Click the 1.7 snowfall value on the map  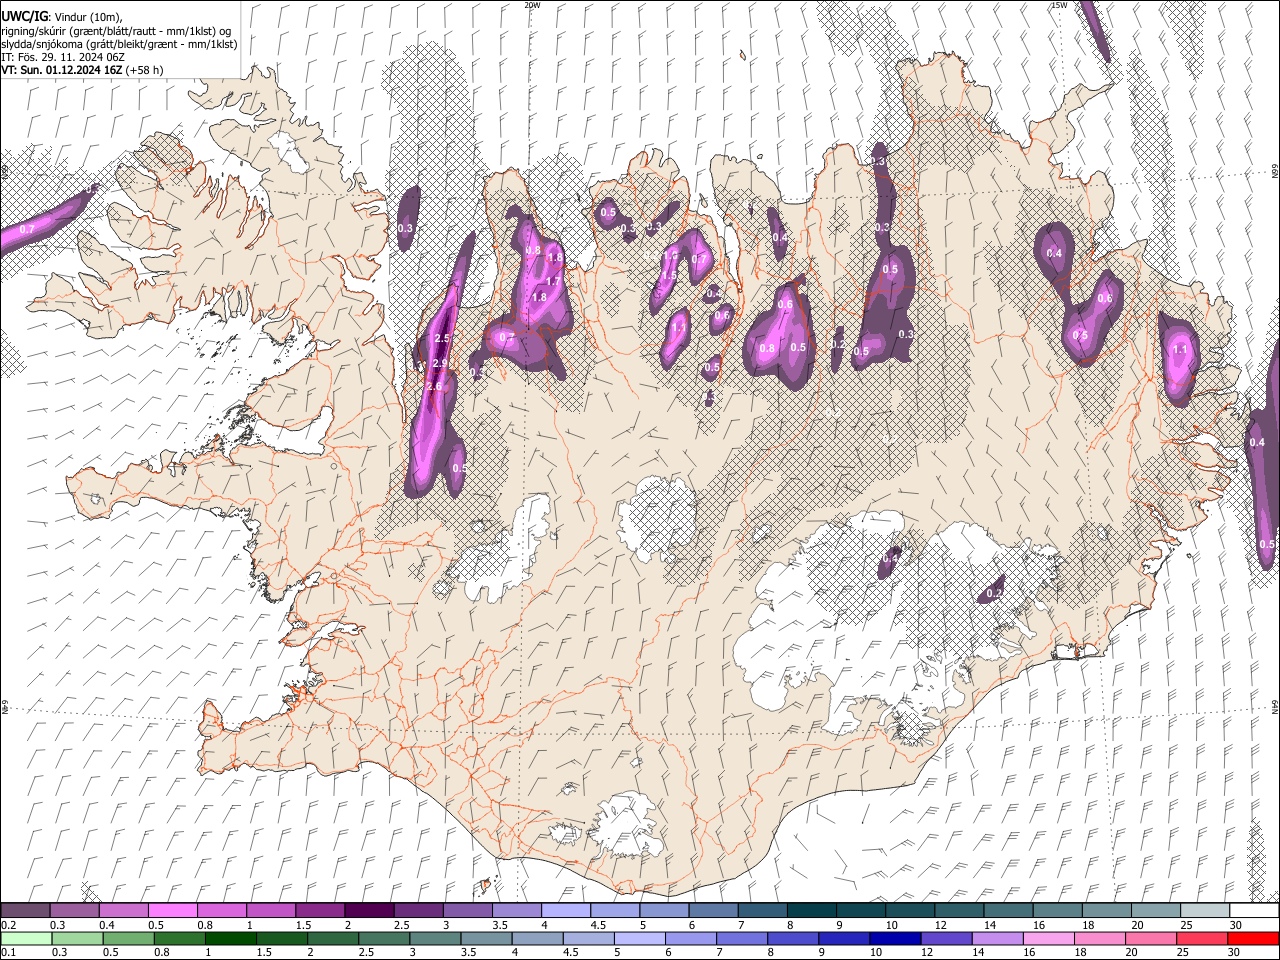click(x=553, y=282)
